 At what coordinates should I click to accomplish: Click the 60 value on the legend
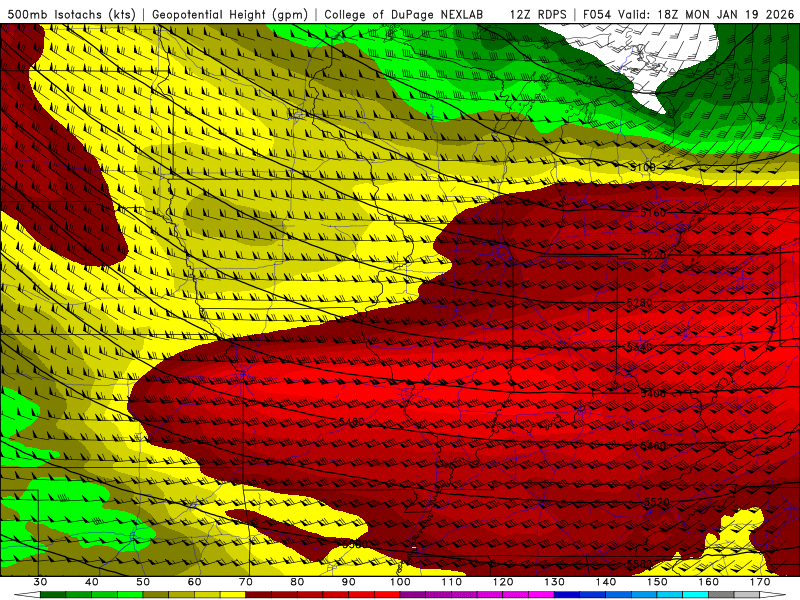(x=194, y=582)
